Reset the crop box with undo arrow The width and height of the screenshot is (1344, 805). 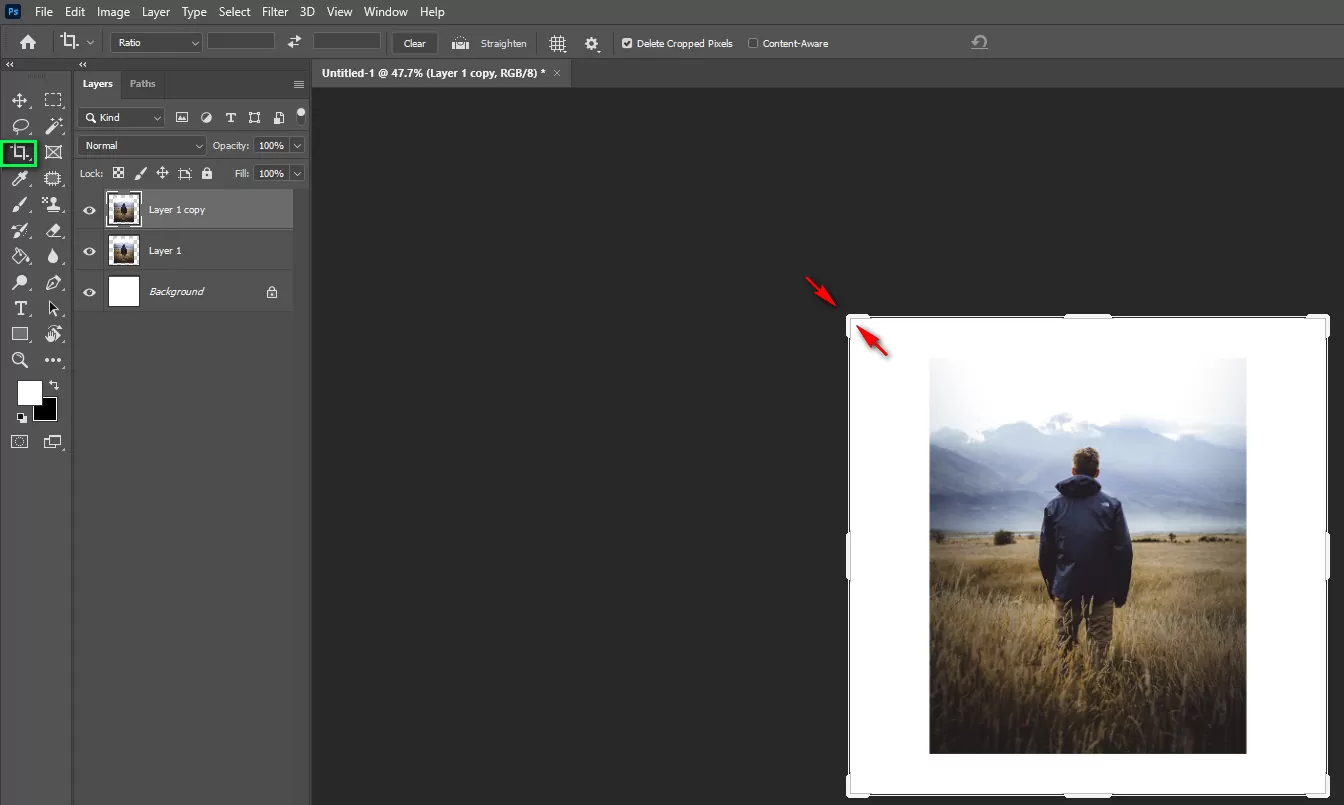(979, 42)
